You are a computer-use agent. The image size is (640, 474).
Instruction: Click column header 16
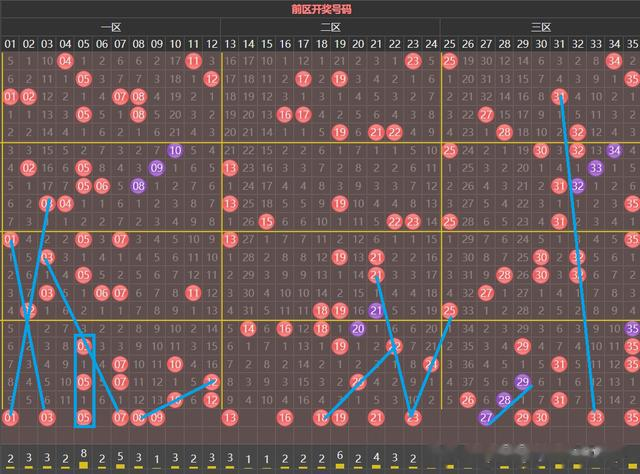285,44
